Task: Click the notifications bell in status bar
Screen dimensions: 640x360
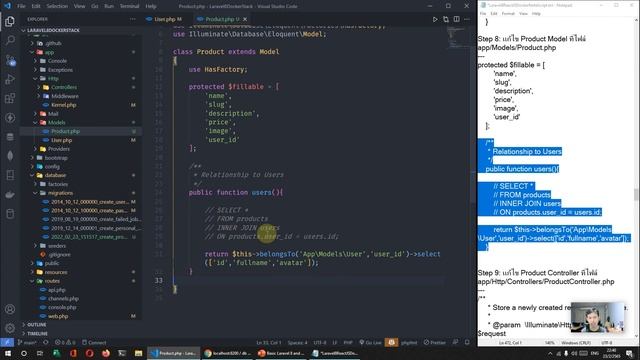Action: [467, 342]
